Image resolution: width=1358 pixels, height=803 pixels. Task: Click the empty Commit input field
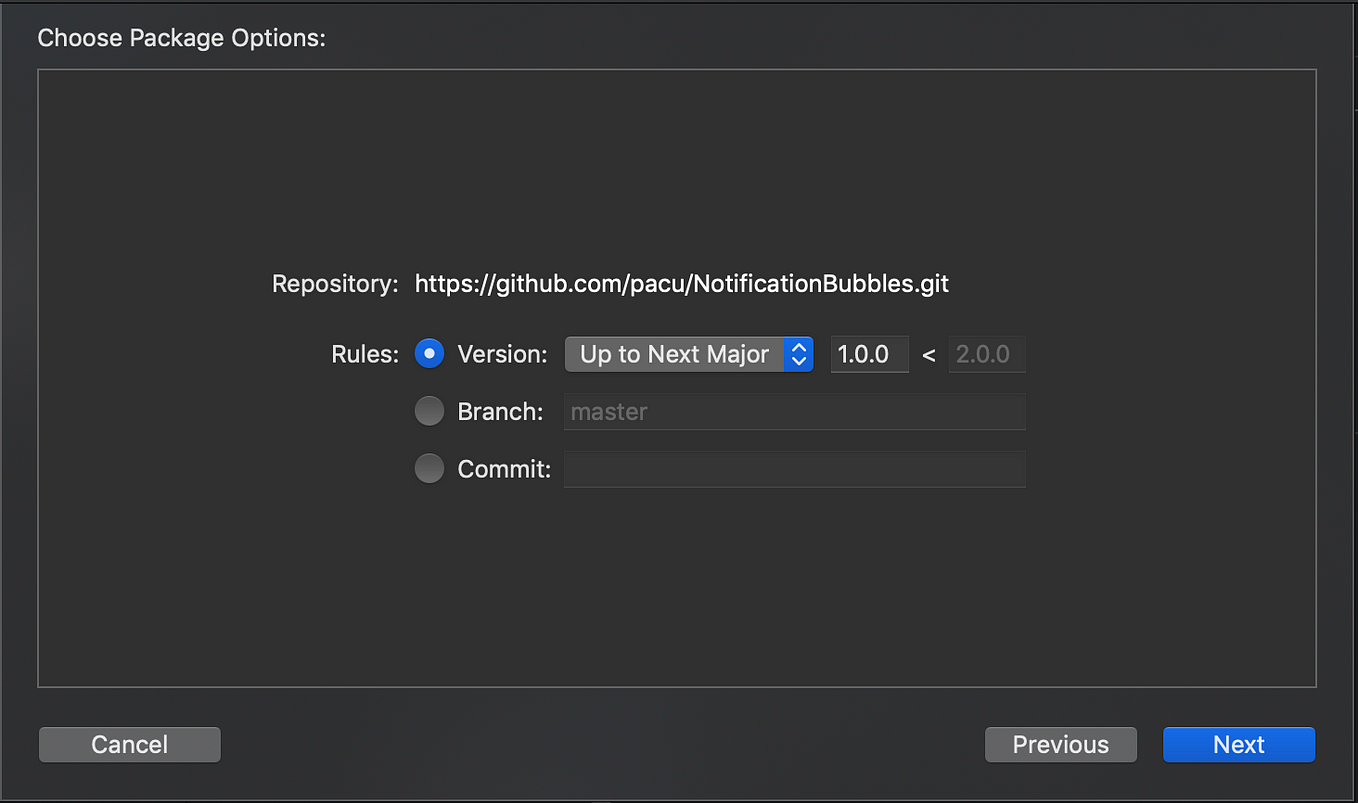pos(794,468)
